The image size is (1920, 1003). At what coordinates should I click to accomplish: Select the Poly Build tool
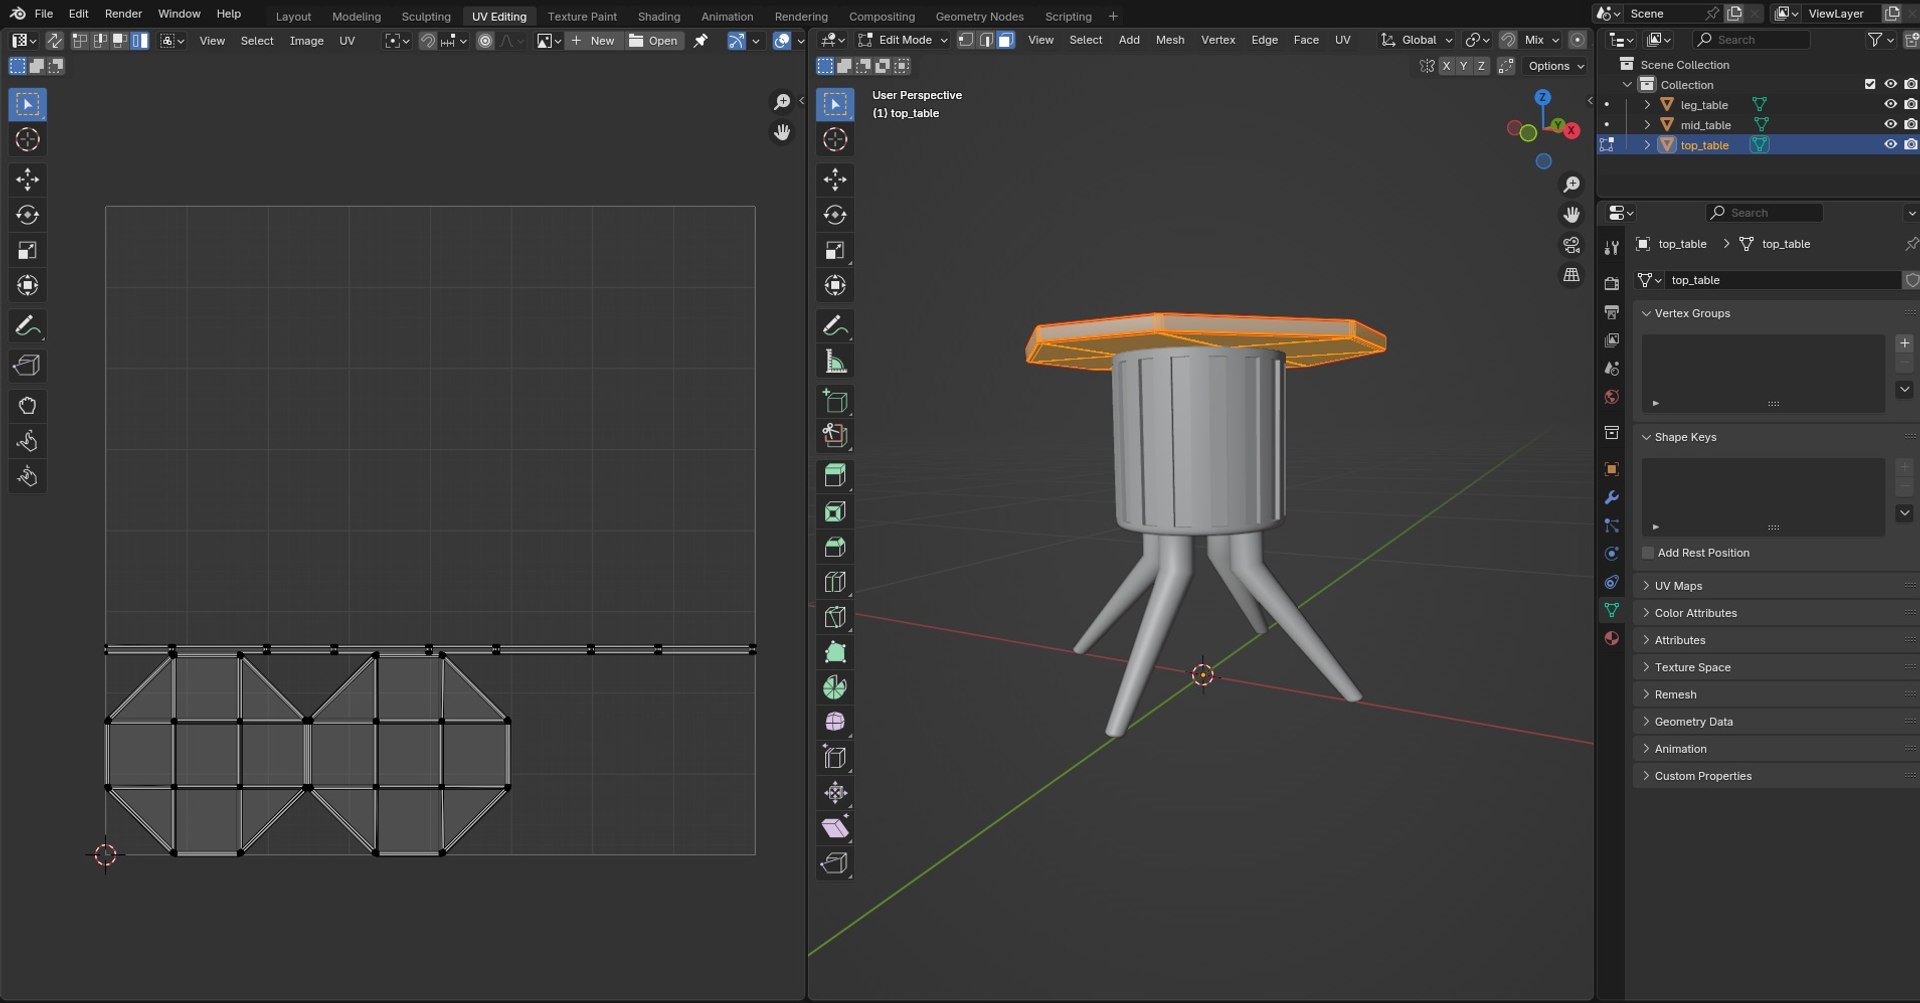835,653
